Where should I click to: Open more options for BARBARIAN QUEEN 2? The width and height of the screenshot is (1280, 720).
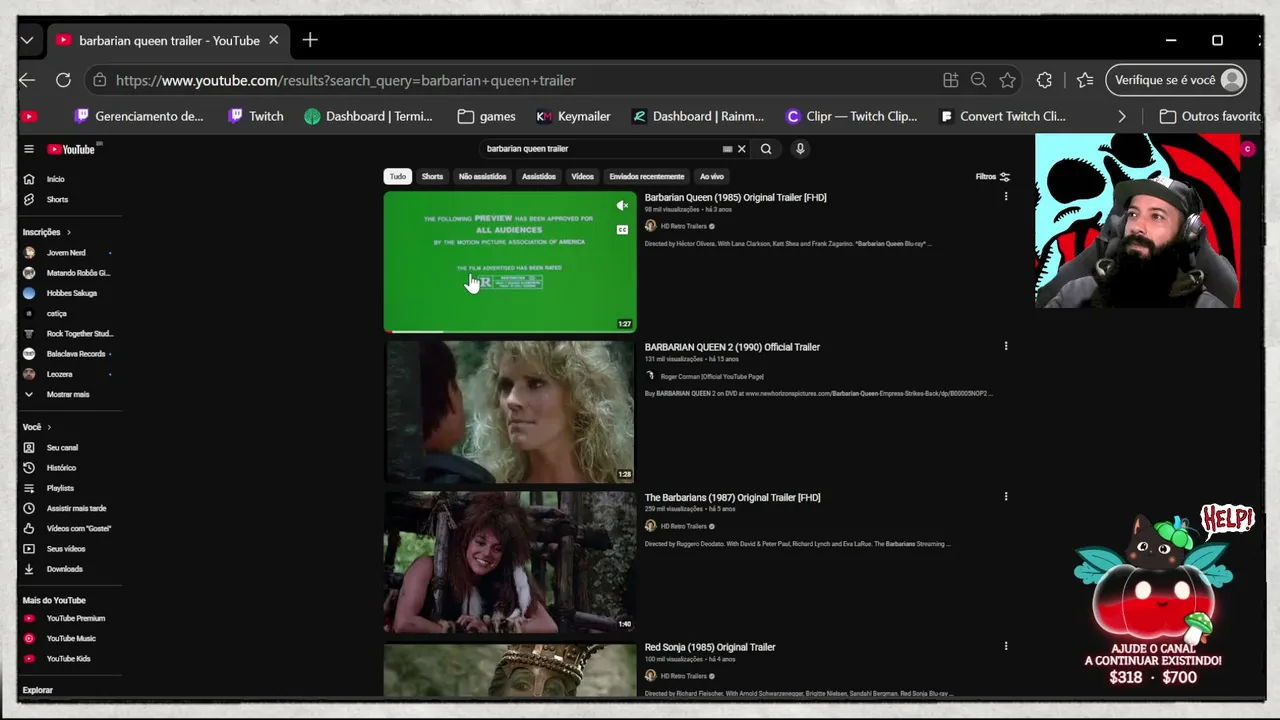(1006, 346)
